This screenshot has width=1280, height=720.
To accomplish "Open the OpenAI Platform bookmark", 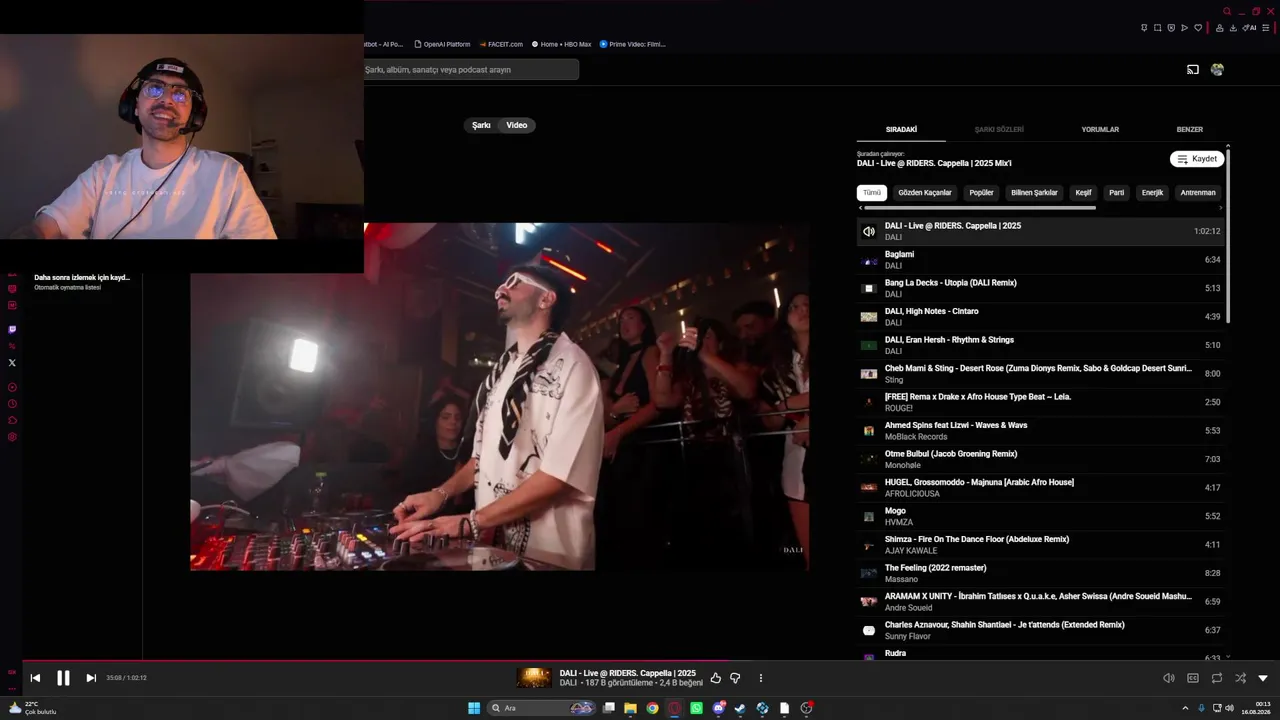I will [441, 44].
